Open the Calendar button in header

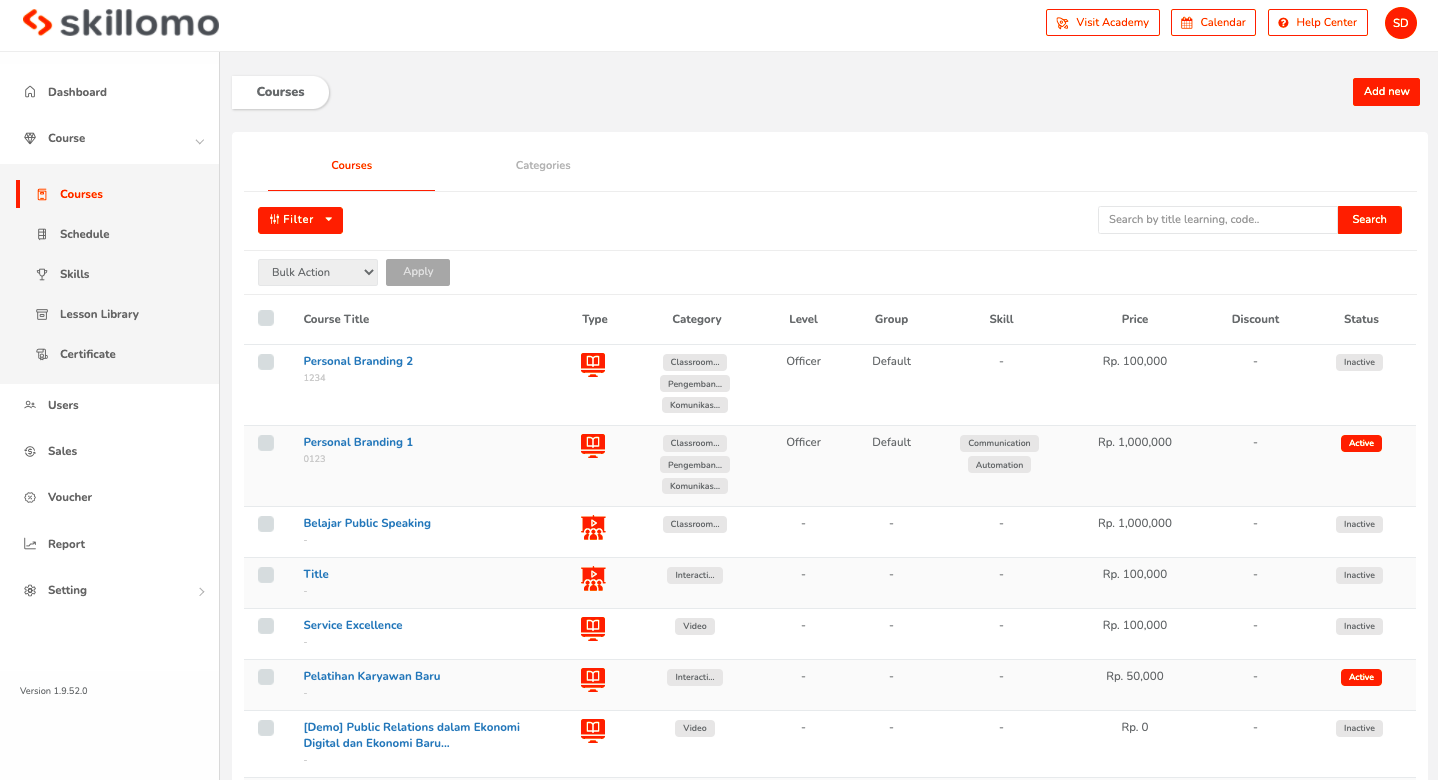[1213, 22]
